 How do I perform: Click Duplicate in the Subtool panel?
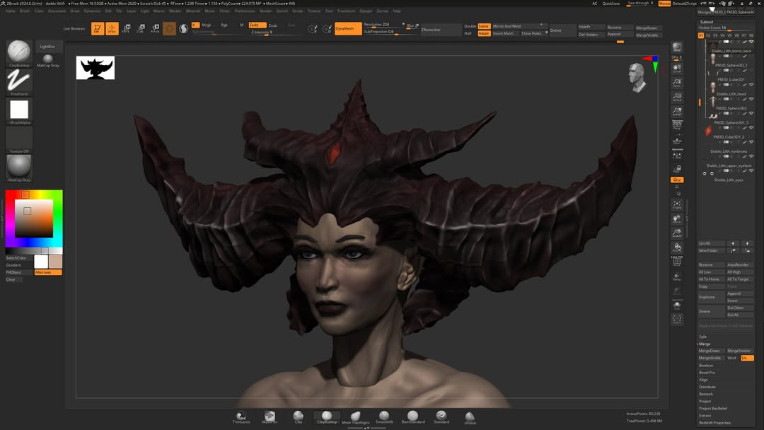pyautogui.click(x=711, y=297)
